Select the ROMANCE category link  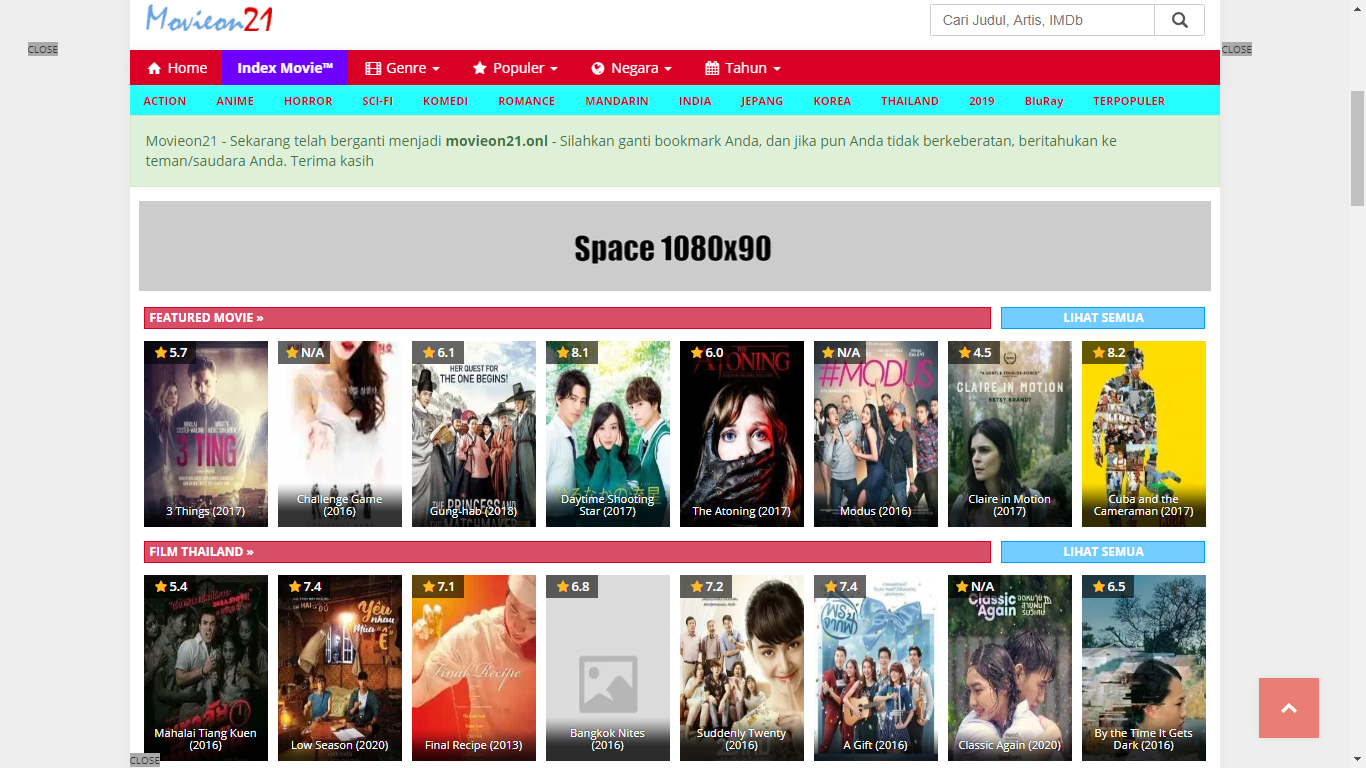tap(527, 101)
